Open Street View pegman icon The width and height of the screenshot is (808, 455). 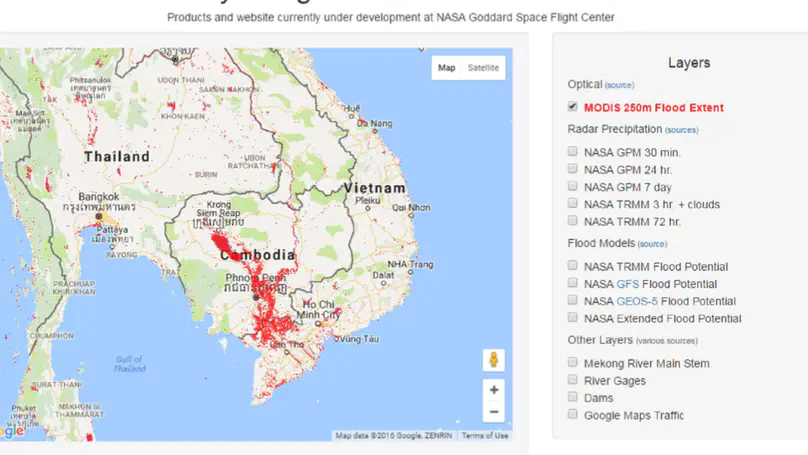point(494,360)
